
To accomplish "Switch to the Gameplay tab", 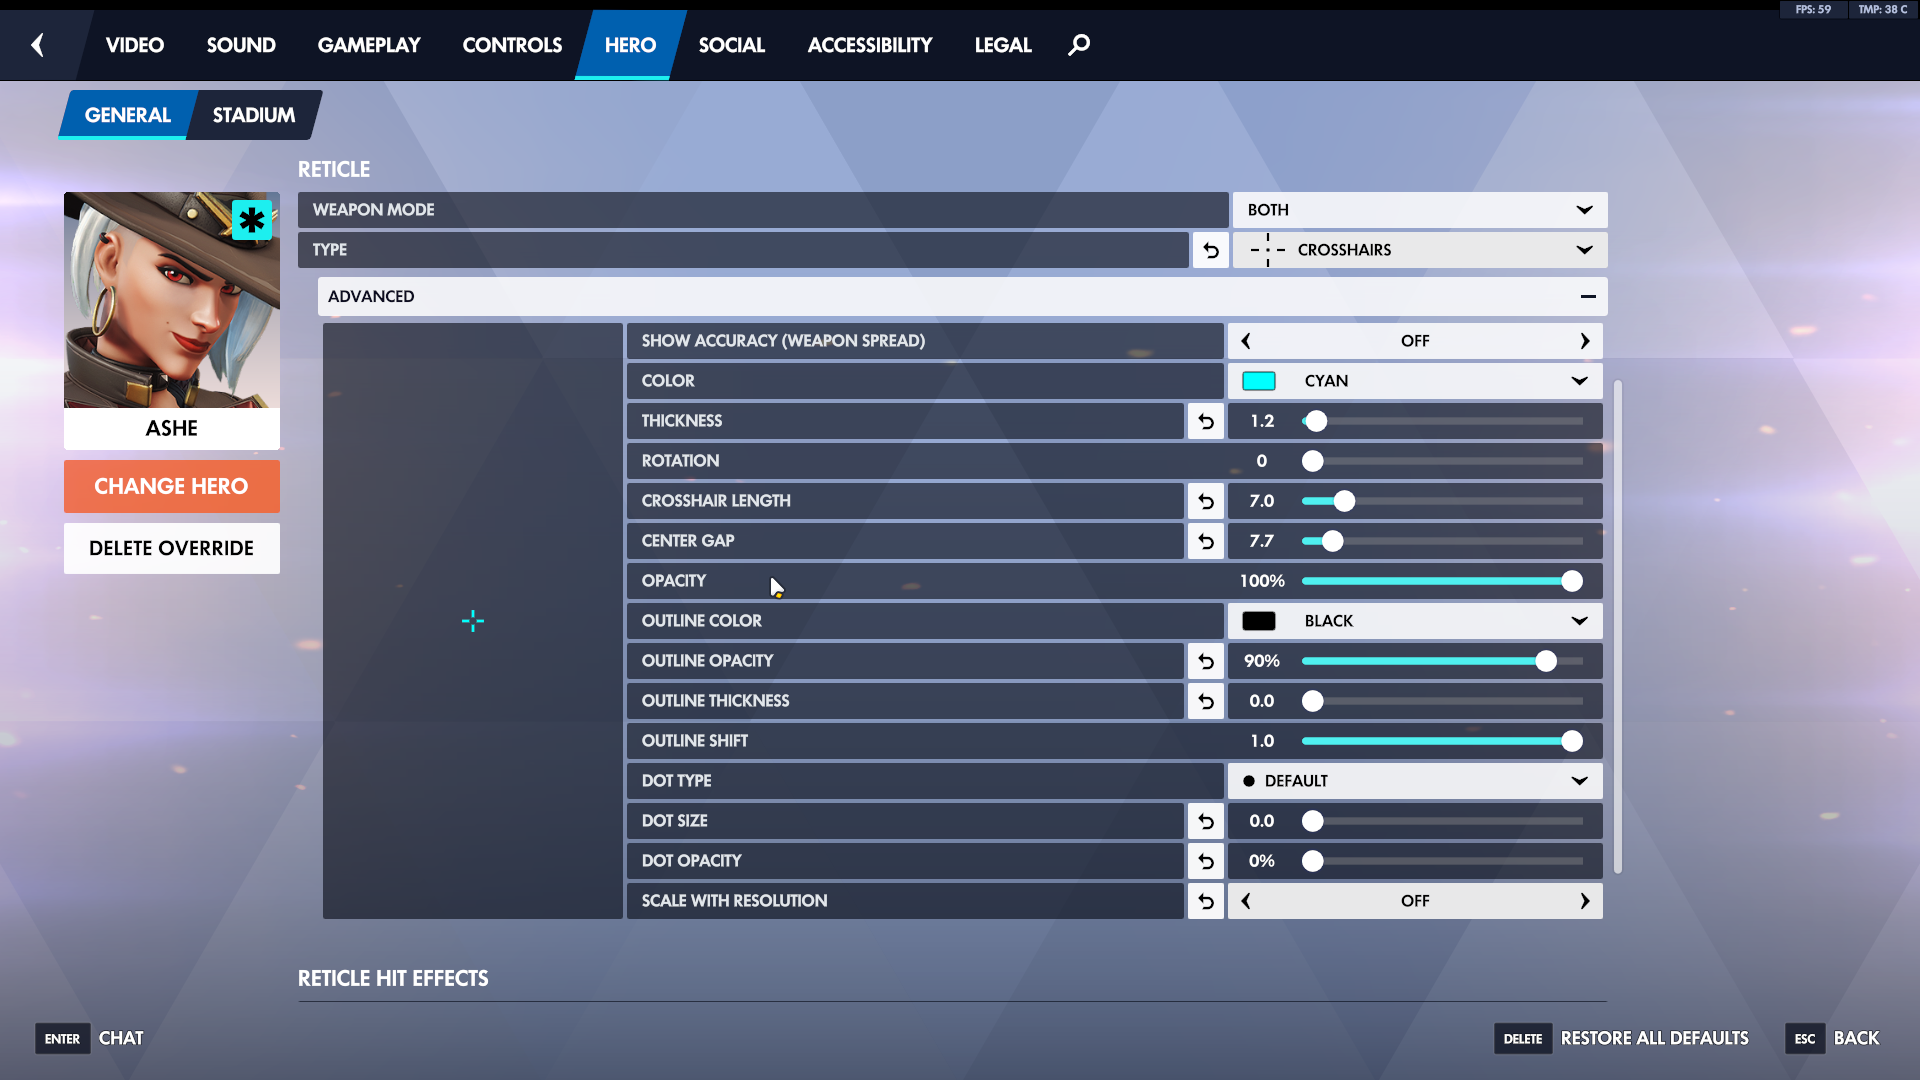I will 369,45.
